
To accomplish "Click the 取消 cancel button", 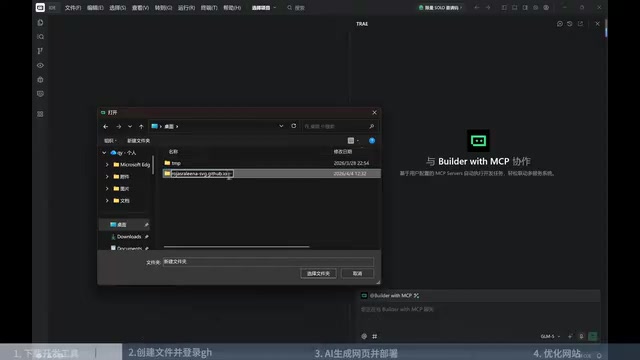I will tap(358, 273).
